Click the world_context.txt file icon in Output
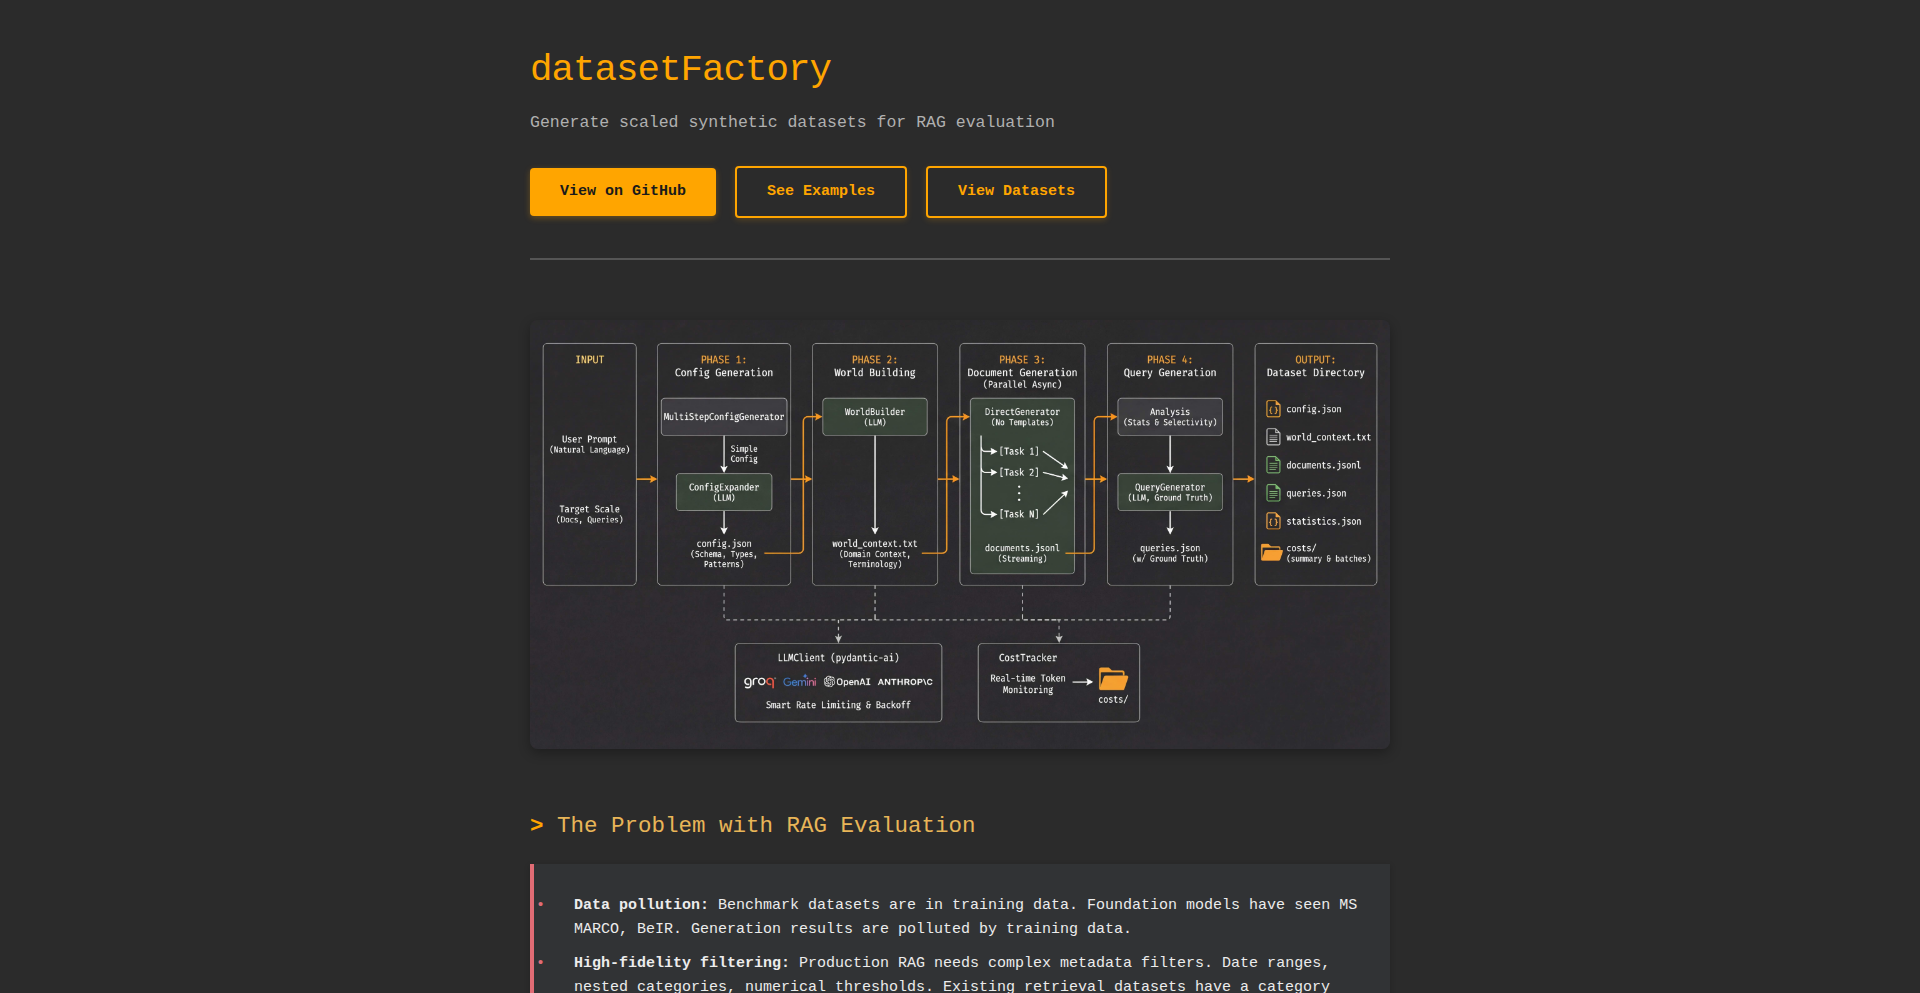 [1273, 437]
